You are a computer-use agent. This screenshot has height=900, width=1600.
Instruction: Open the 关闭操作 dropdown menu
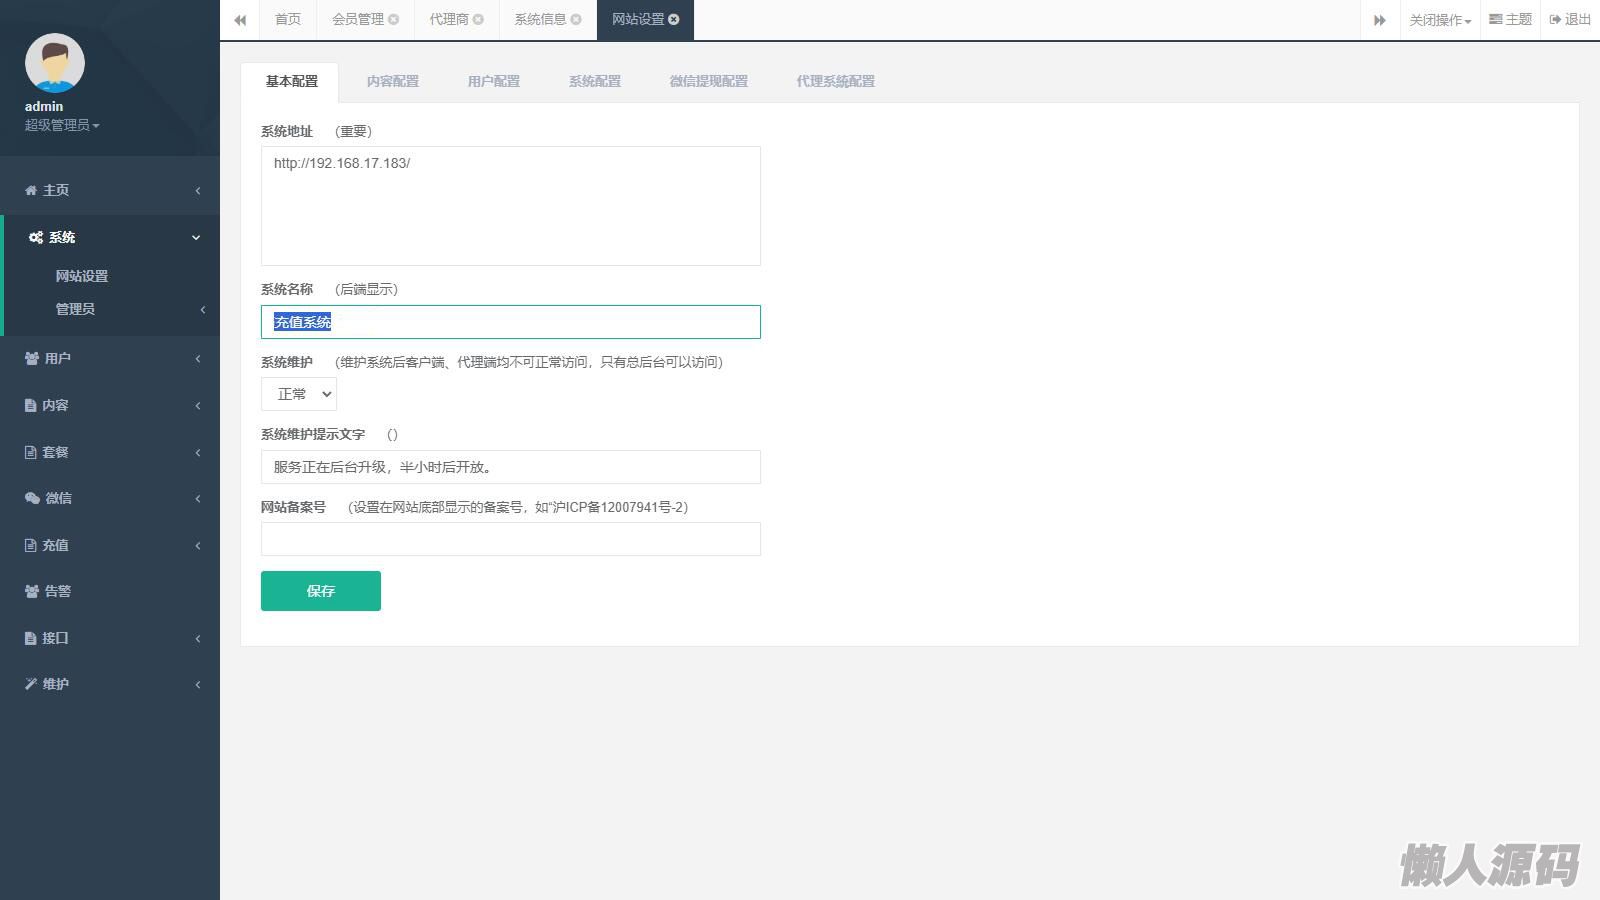1439,20
